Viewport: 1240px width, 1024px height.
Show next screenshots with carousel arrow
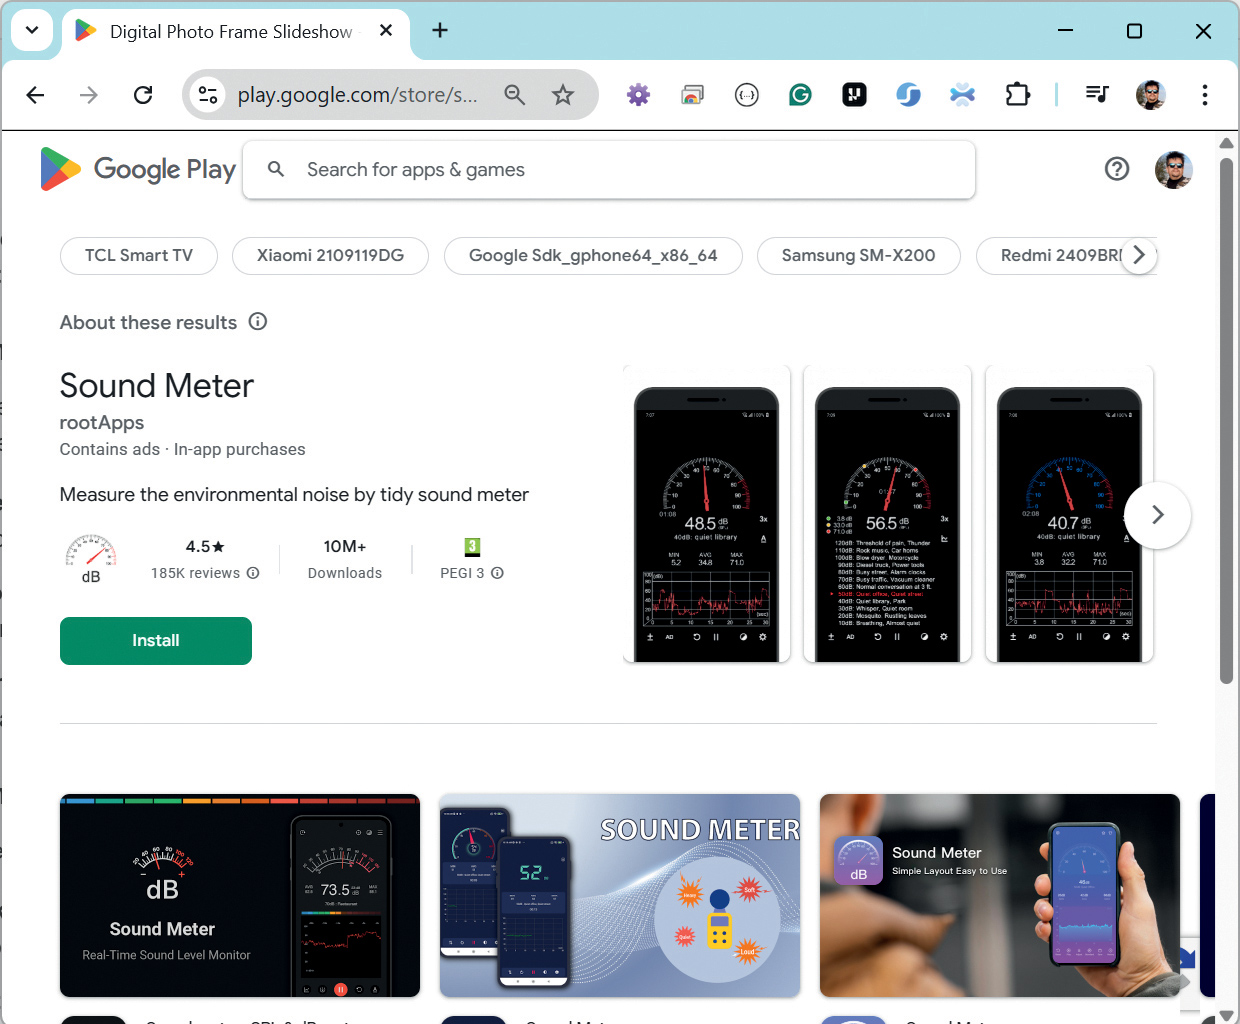(x=1158, y=515)
